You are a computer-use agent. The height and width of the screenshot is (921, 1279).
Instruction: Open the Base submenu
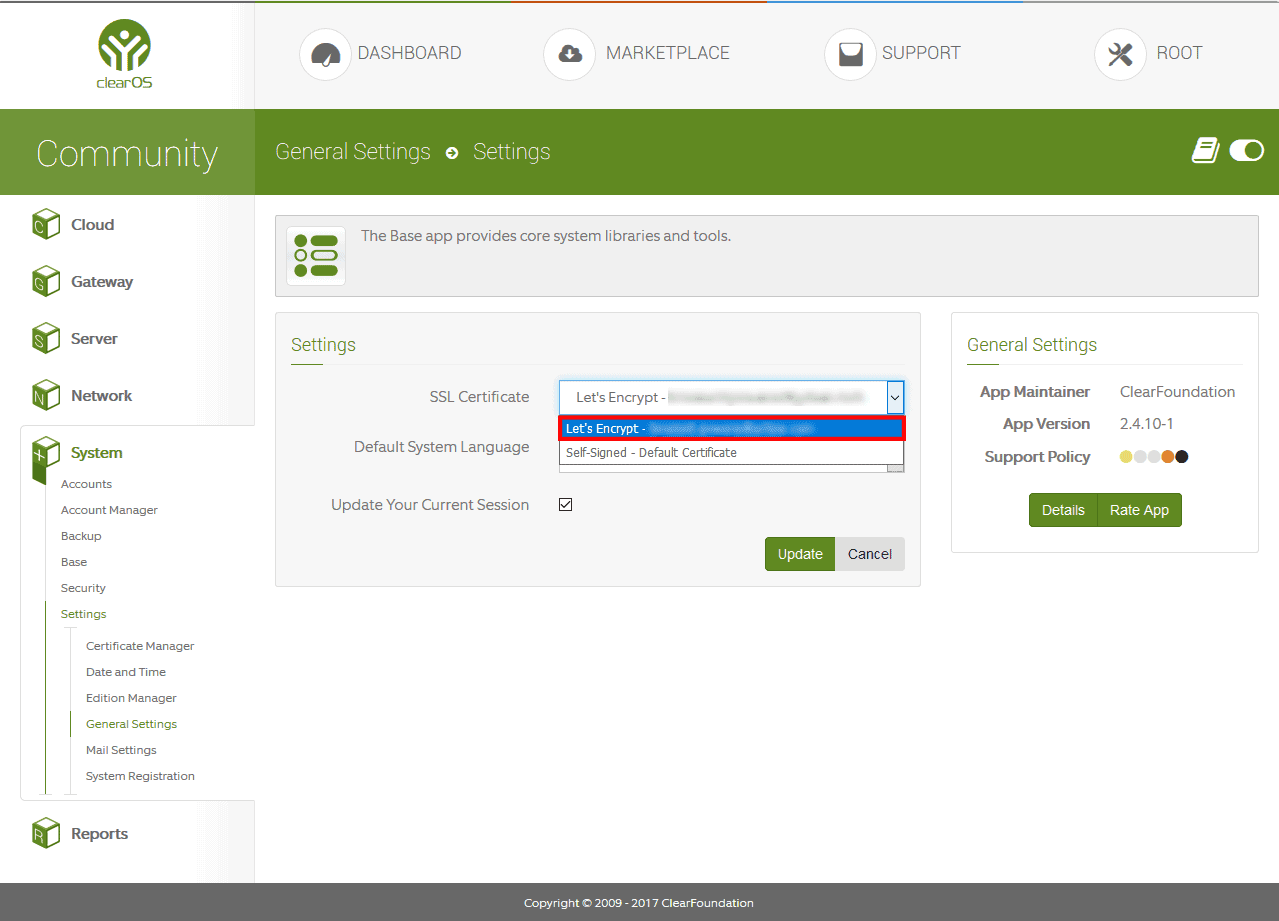[x=74, y=562]
